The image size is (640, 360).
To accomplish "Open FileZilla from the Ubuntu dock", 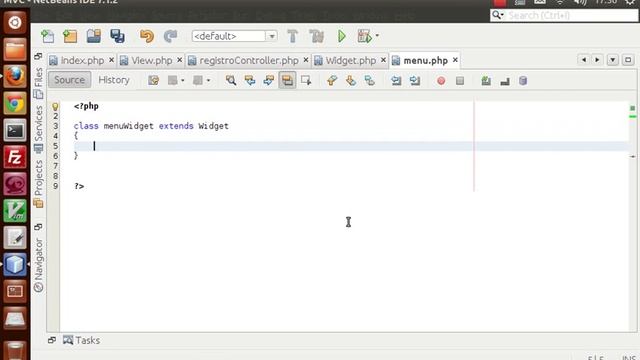I will [x=15, y=157].
